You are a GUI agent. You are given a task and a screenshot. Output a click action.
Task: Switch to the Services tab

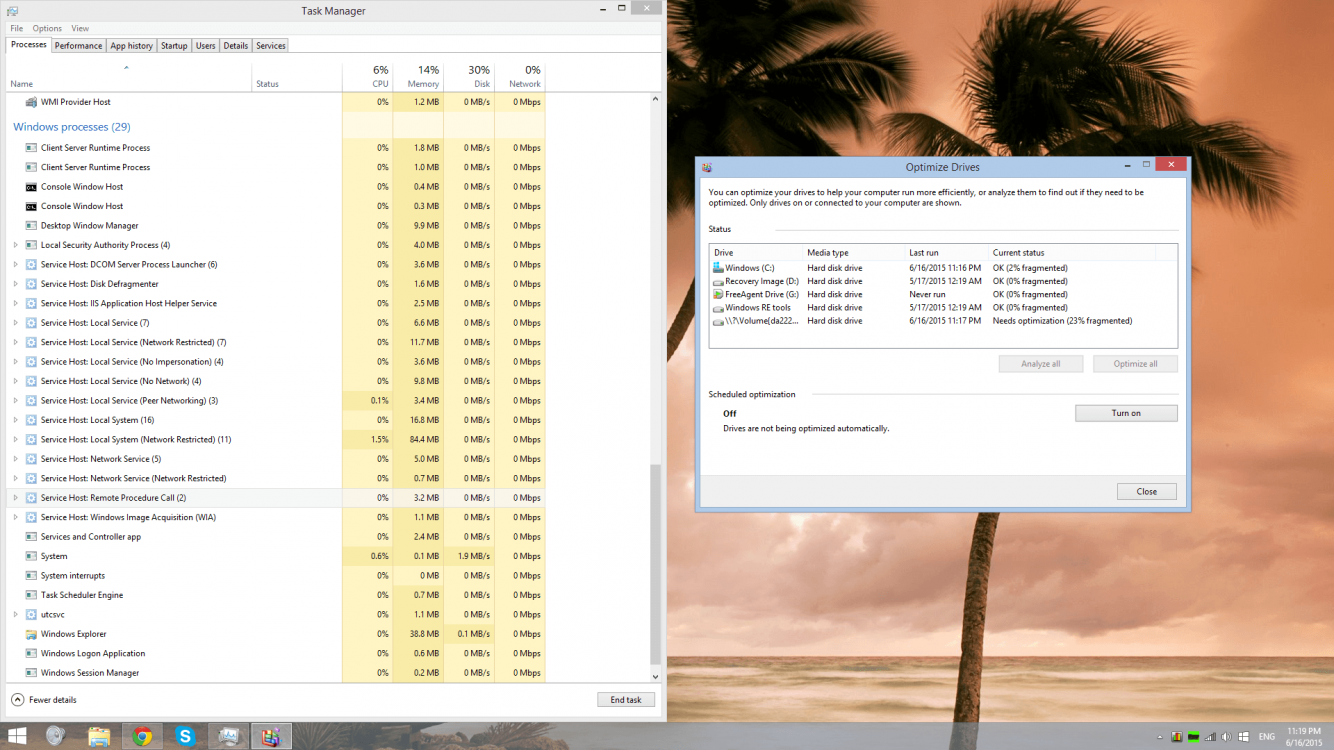[x=270, y=46]
